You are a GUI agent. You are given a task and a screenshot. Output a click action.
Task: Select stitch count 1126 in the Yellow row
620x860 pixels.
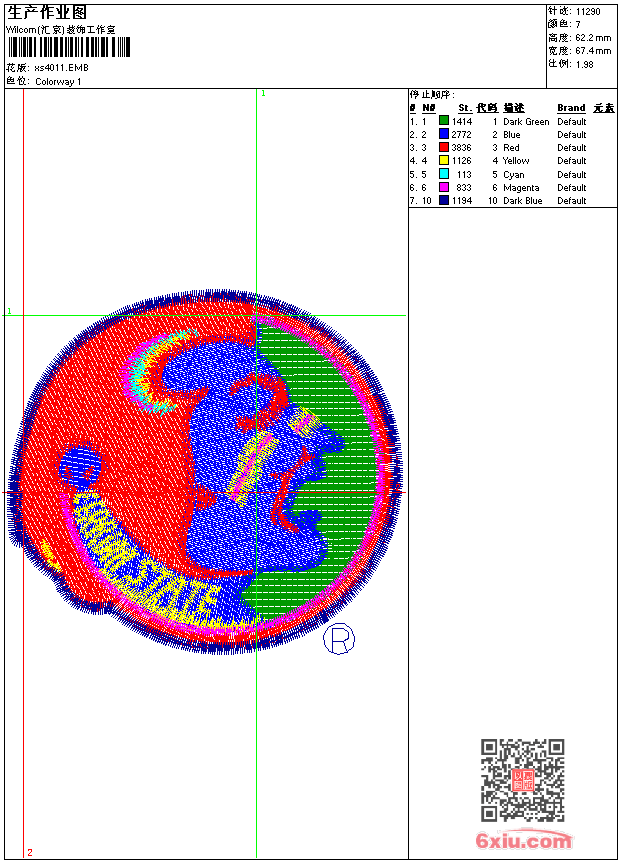coord(461,161)
